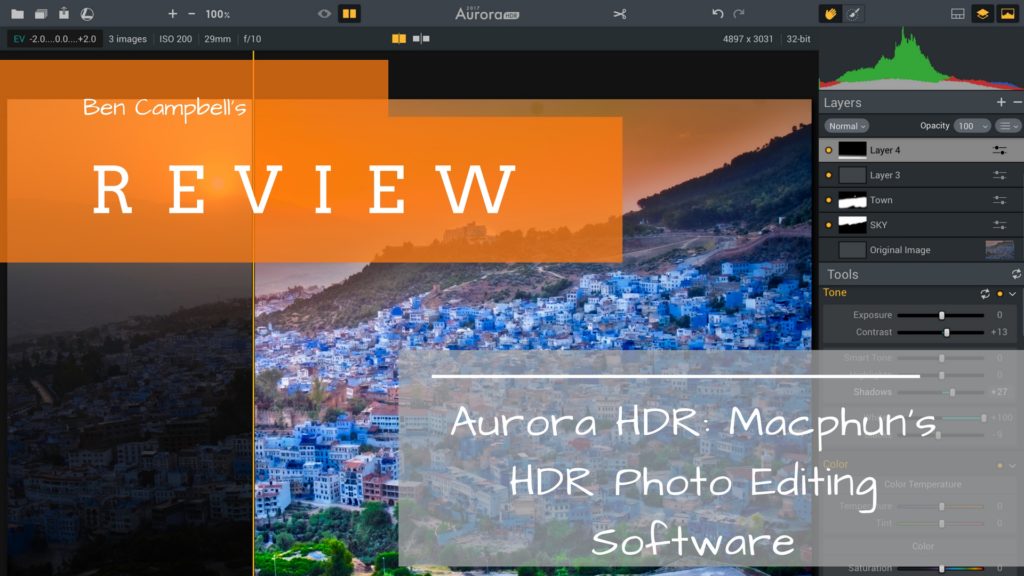Select the SKY layer row

[x=921, y=225]
